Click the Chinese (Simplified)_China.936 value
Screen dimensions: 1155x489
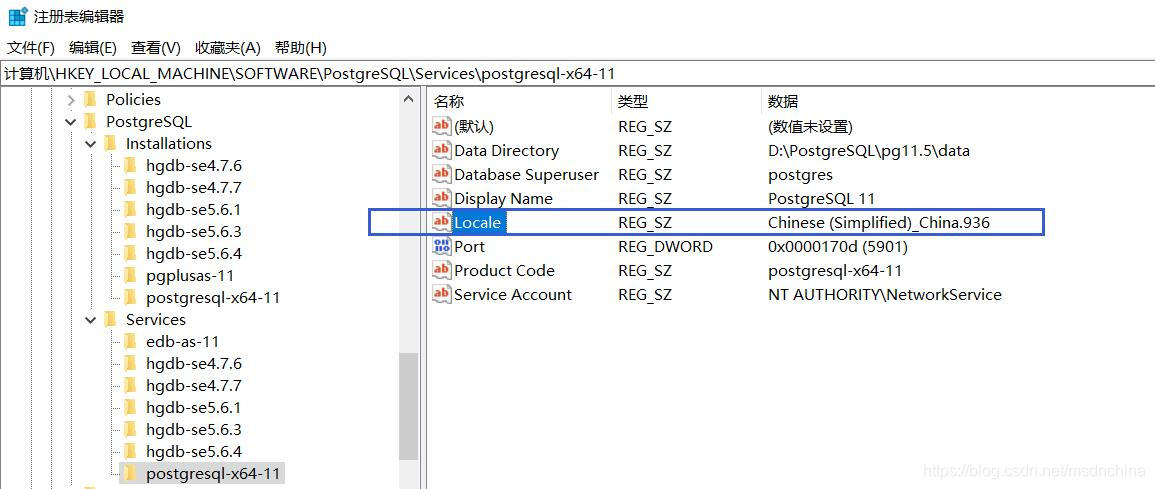tap(878, 222)
